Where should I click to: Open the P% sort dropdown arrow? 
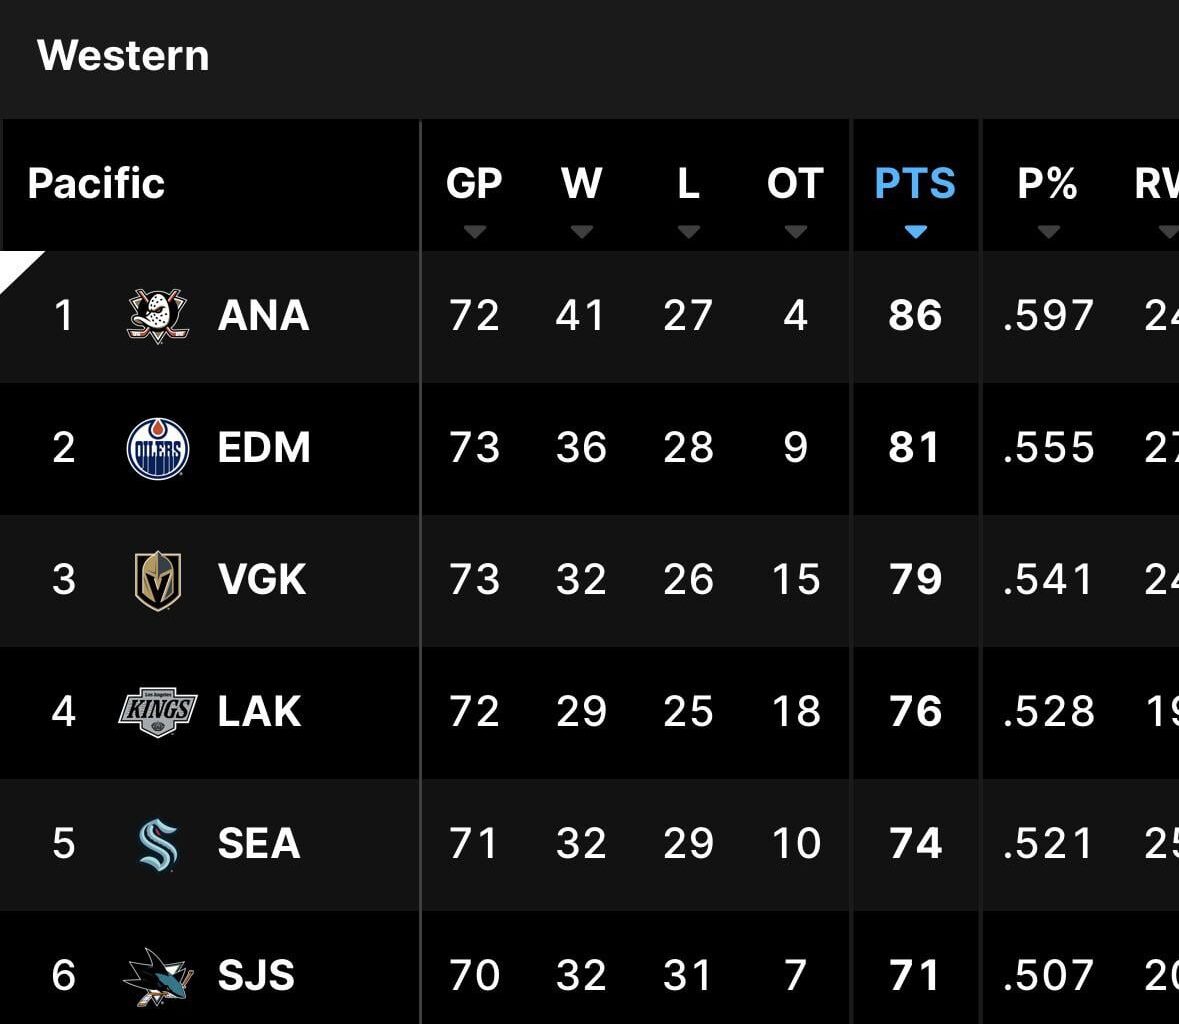click(1049, 232)
